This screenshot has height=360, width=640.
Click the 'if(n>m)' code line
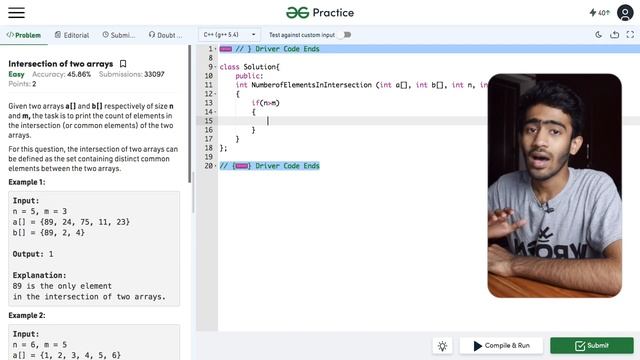[265, 103]
